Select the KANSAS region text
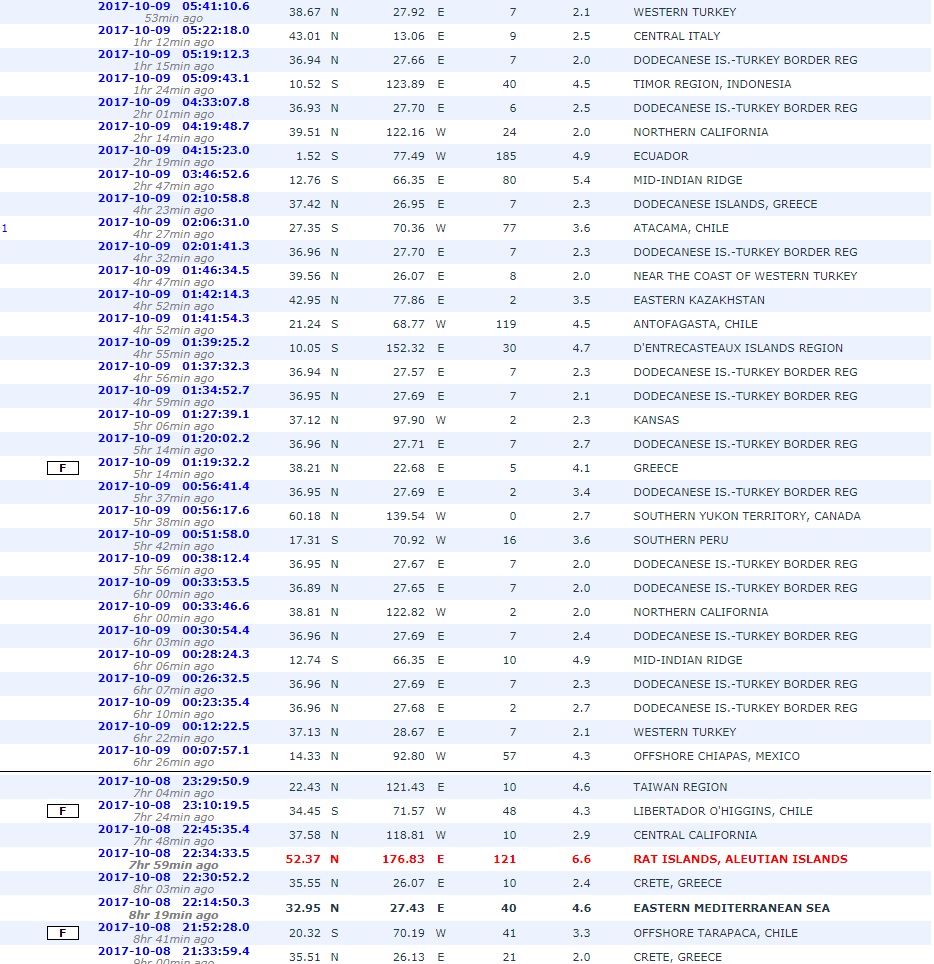This screenshot has height=964, width=934. click(656, 420)
